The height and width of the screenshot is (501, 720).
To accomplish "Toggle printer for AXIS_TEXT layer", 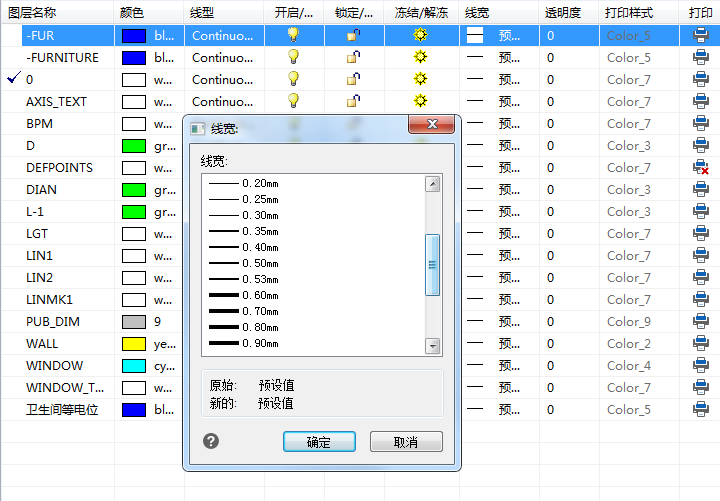I will coord(700,101).
